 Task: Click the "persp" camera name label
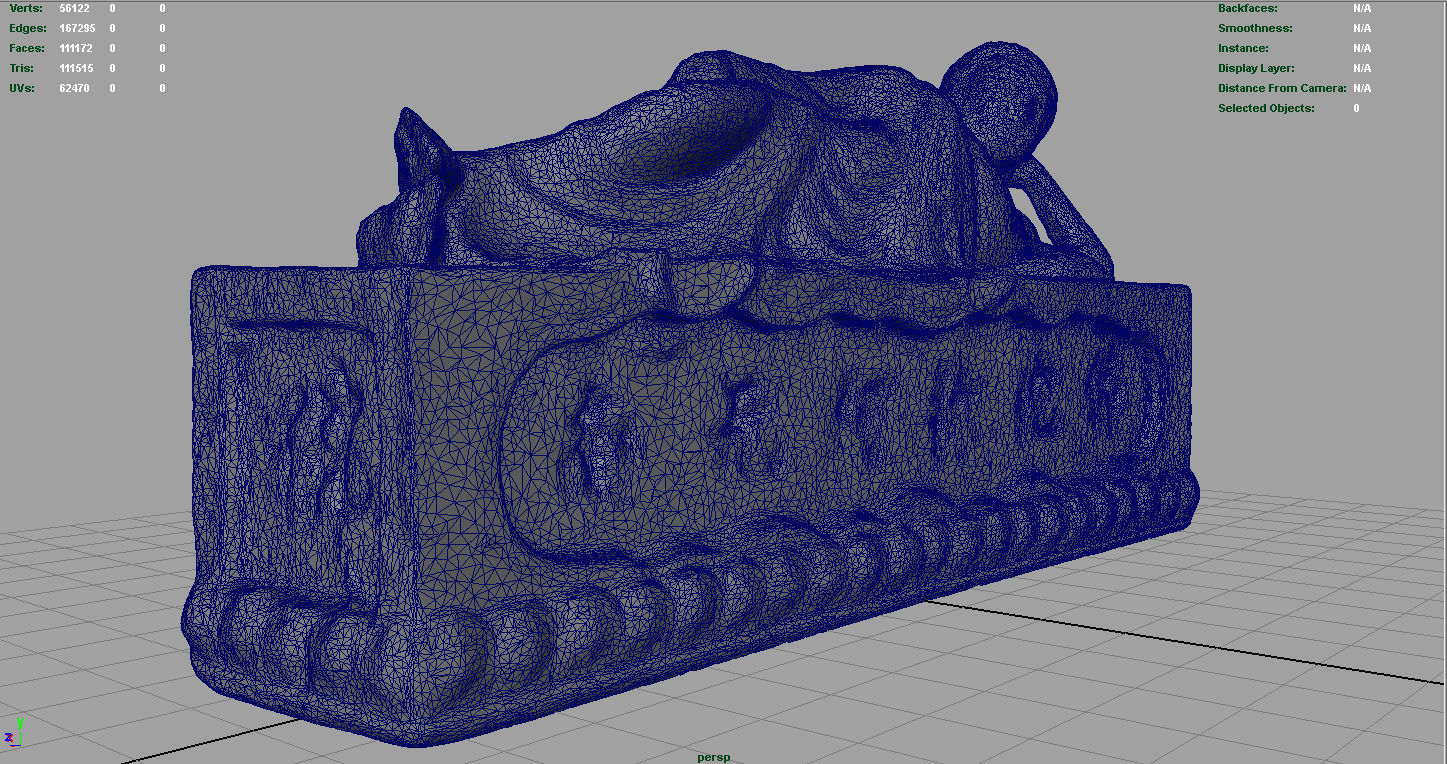click(x=714, y=757)
